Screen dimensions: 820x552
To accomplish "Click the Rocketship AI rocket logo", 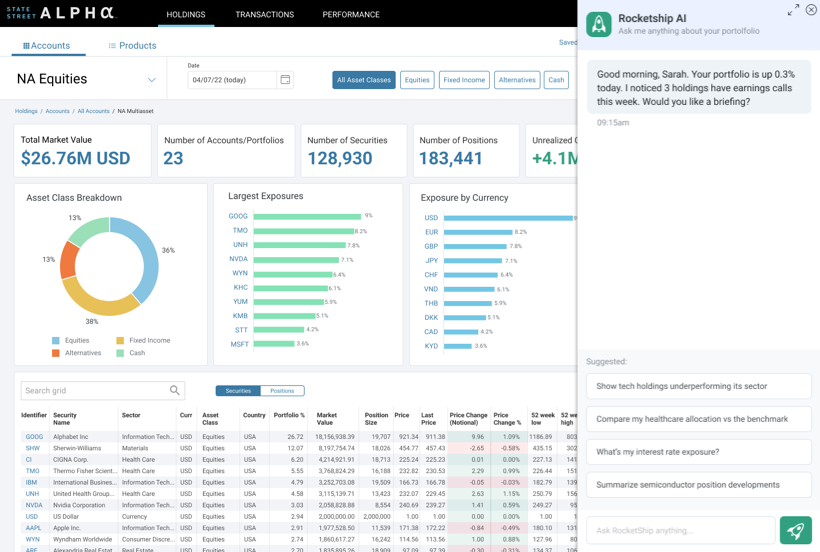I will click(x=599, y=25).
